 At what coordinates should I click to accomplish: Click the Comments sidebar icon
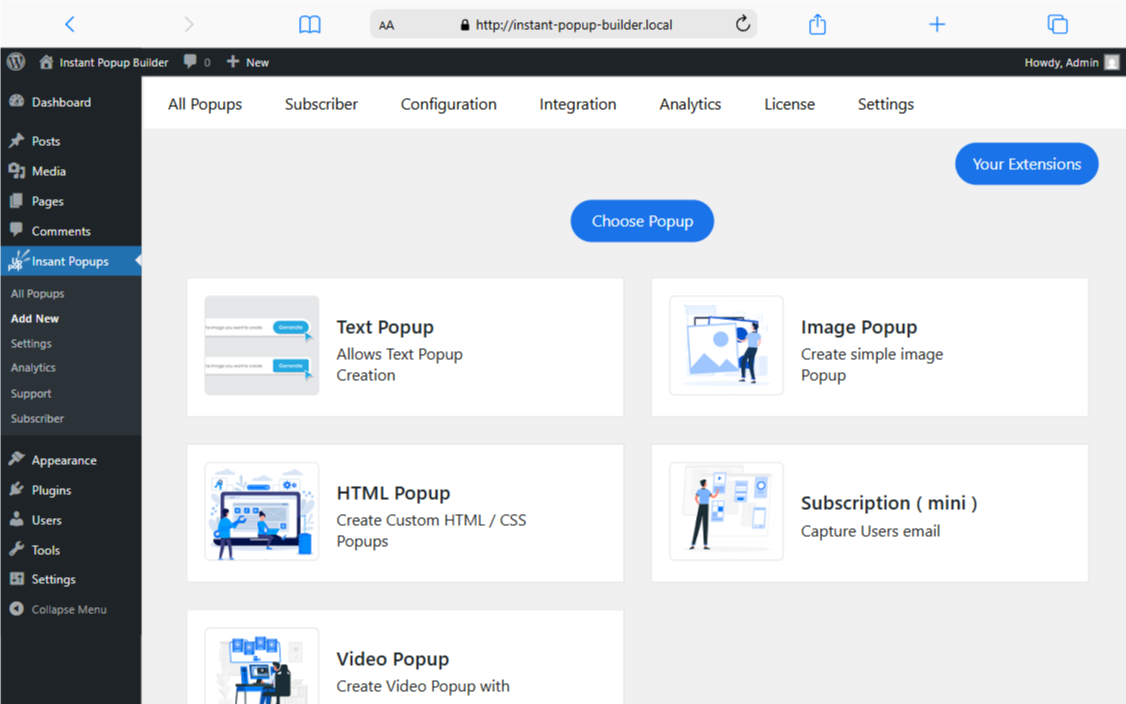pyautogui.click(x=17, y=231)
